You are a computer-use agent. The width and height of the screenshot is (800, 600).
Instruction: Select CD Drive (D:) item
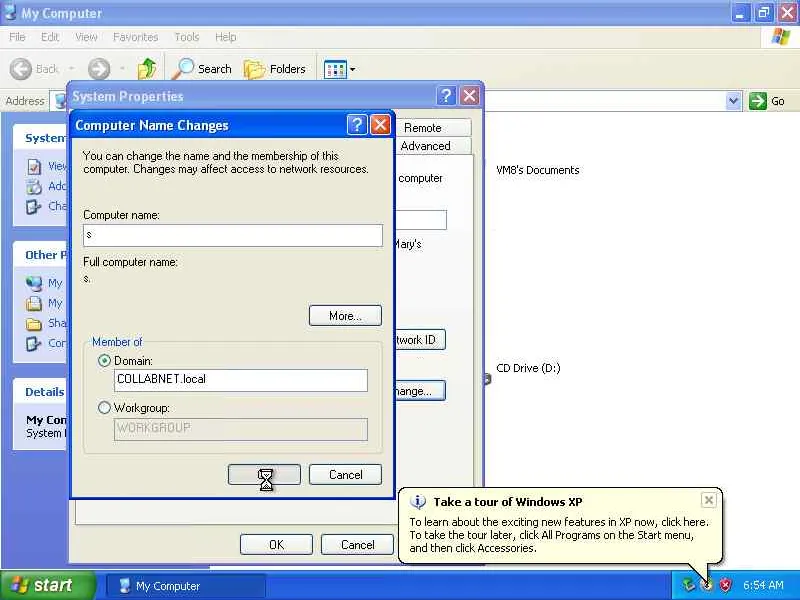click(x=528, y=368)
